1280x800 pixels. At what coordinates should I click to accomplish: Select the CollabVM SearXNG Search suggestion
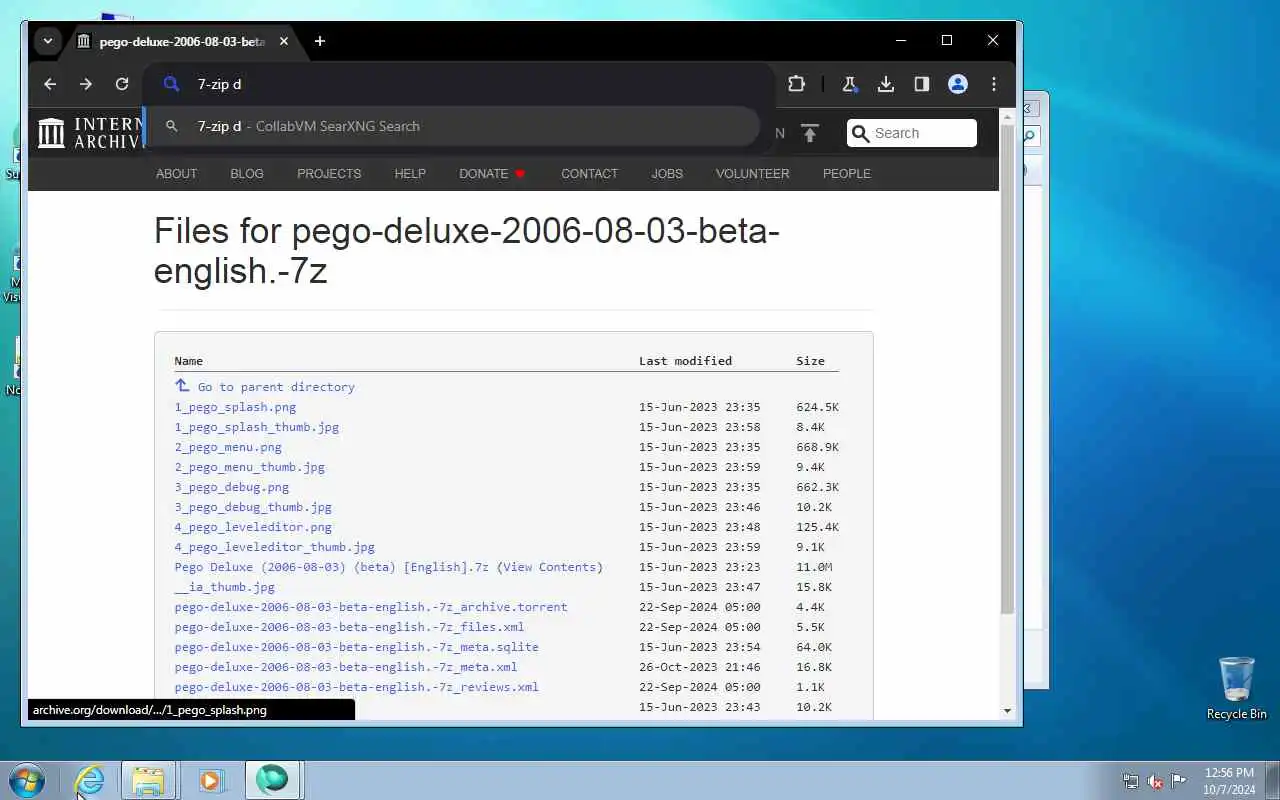[x=452, y=126]
